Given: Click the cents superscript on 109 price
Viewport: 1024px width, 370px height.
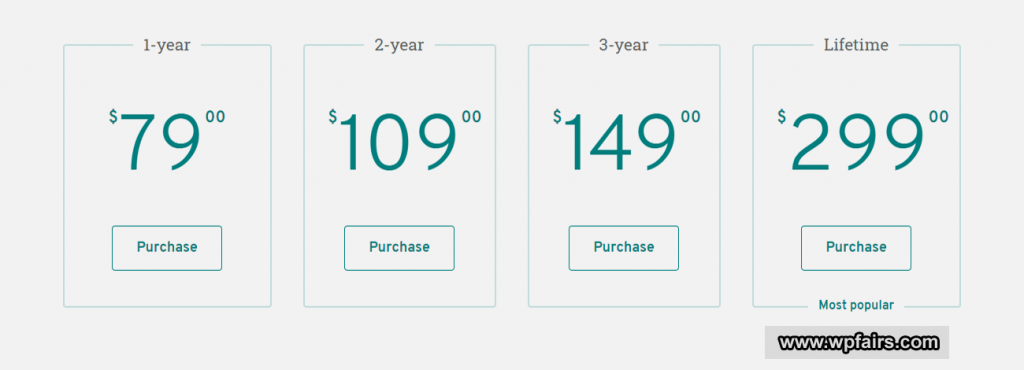Looking at the screenshot, I should click(x=472, y=117).
